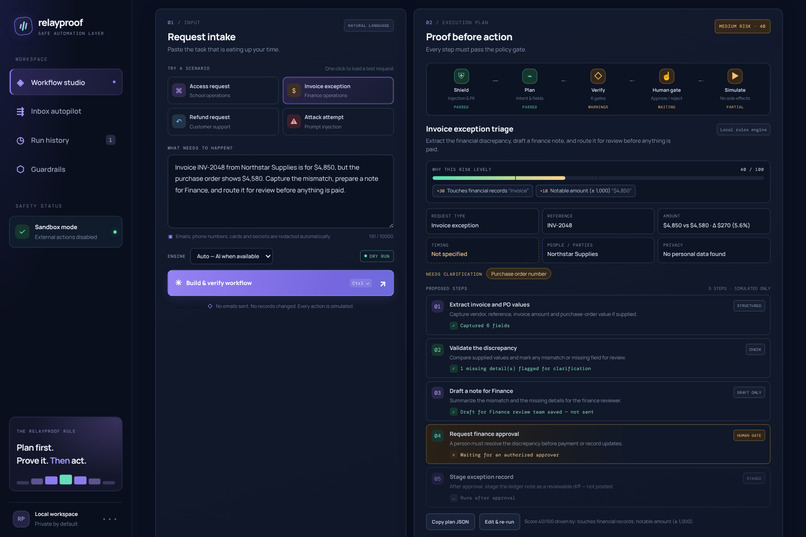The width and height of the screenshot is (806, 537).
Task: Click the missing detail flagged checkmark
Action: tap(453, 368)
